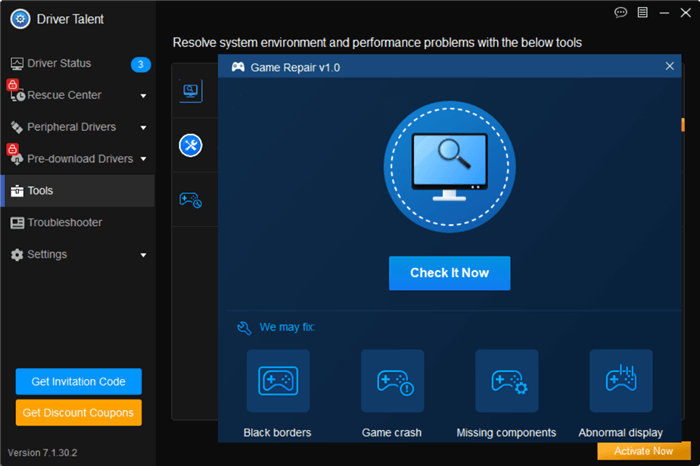Click the Driver Status monitor icon
Image resolution: width=700 pixels, height=466 pixels.
17,64
